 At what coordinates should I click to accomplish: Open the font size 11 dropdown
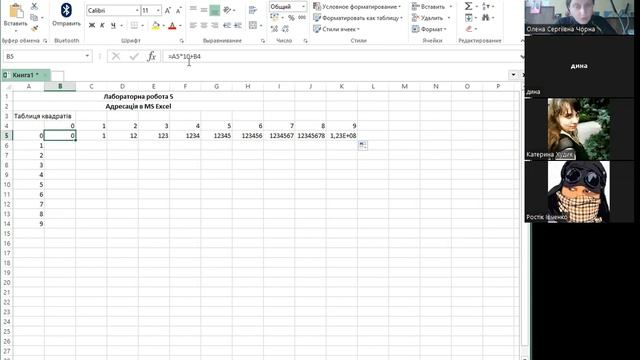[x=158, y=11]
